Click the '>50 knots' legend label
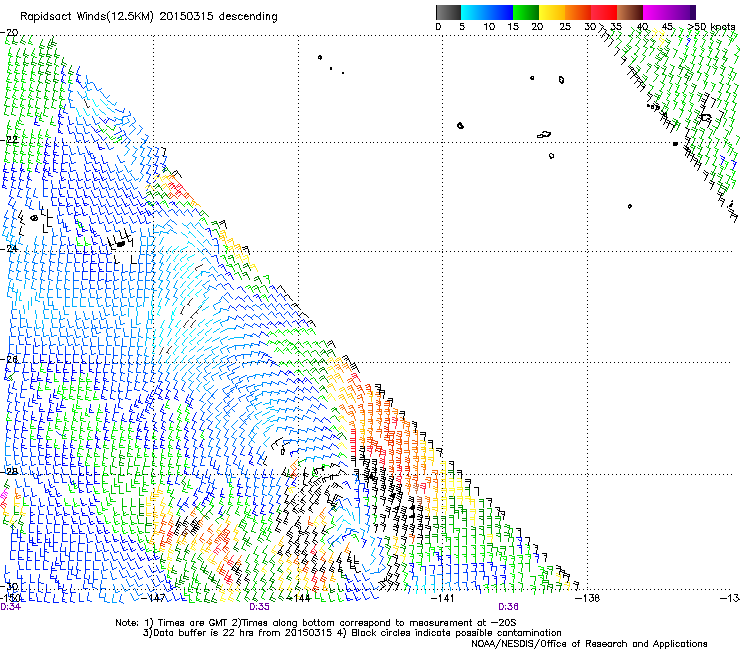Image resolution: width=740 pixels, height=650 pixels. [x=711, y=26]
